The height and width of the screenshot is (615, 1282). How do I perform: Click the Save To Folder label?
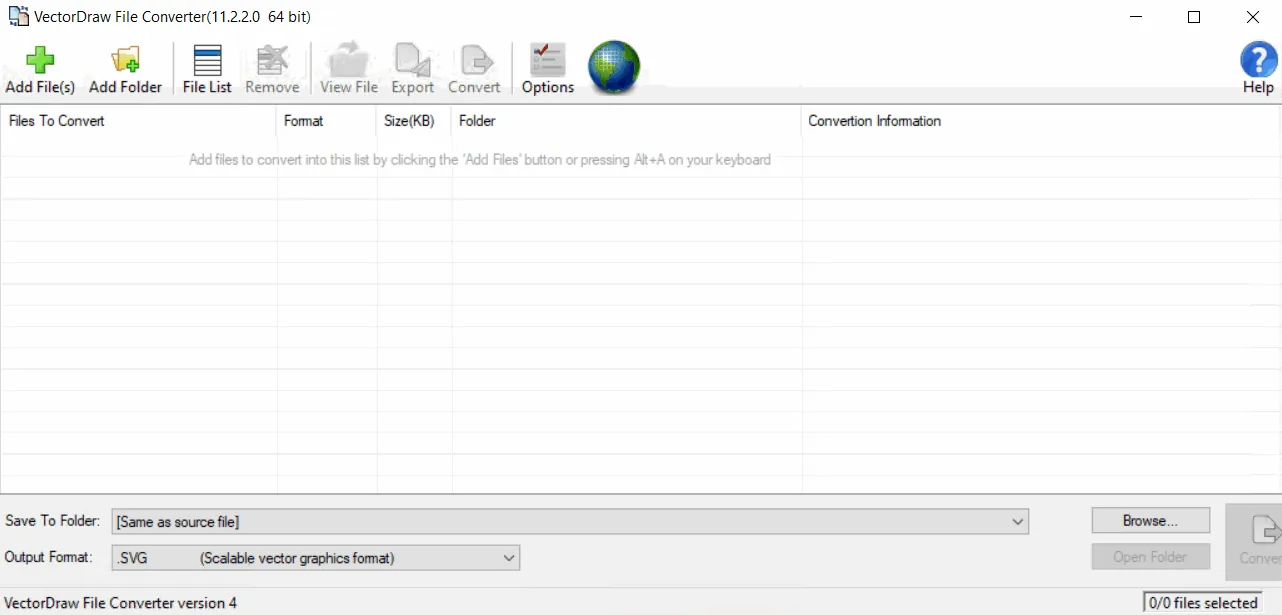point(53,521)
